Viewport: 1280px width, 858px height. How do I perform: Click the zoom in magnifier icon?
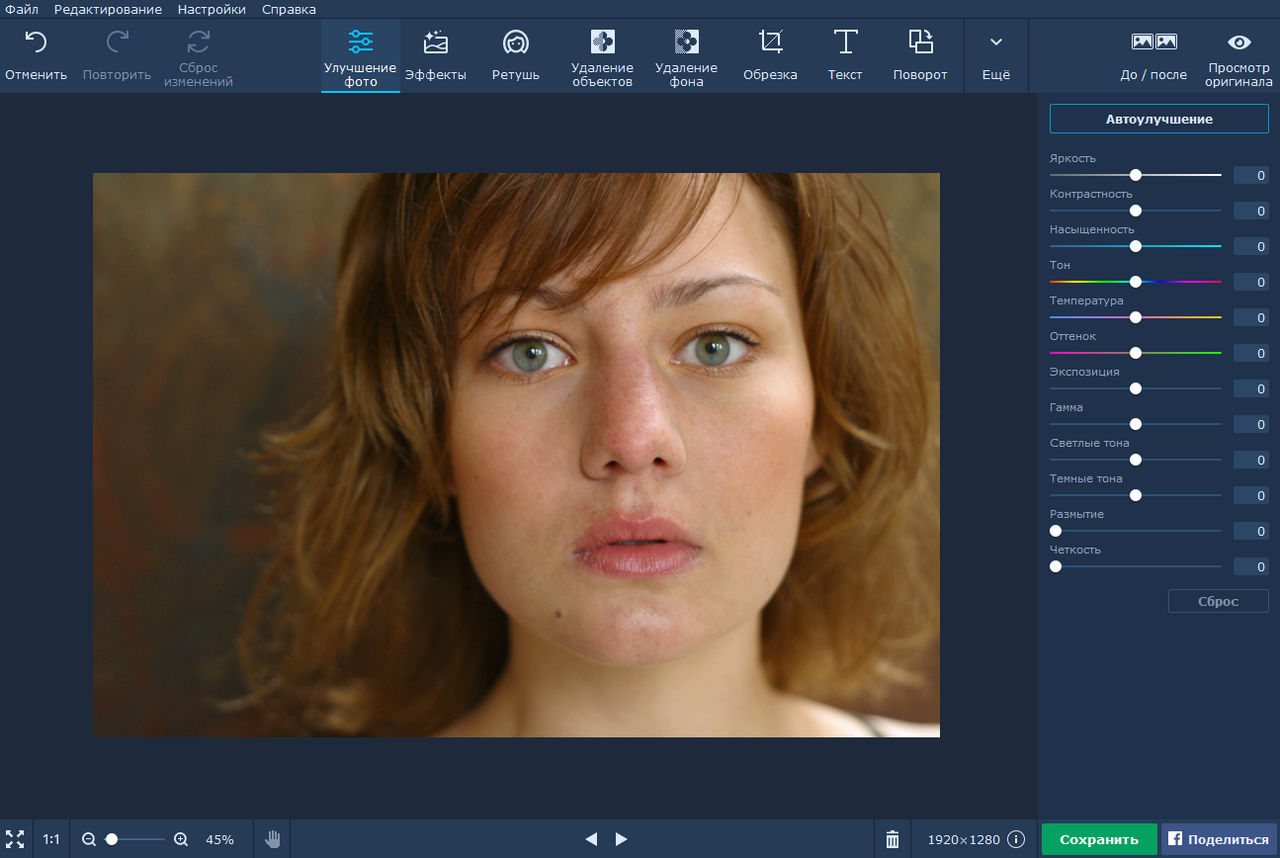(x=181, y=839)
